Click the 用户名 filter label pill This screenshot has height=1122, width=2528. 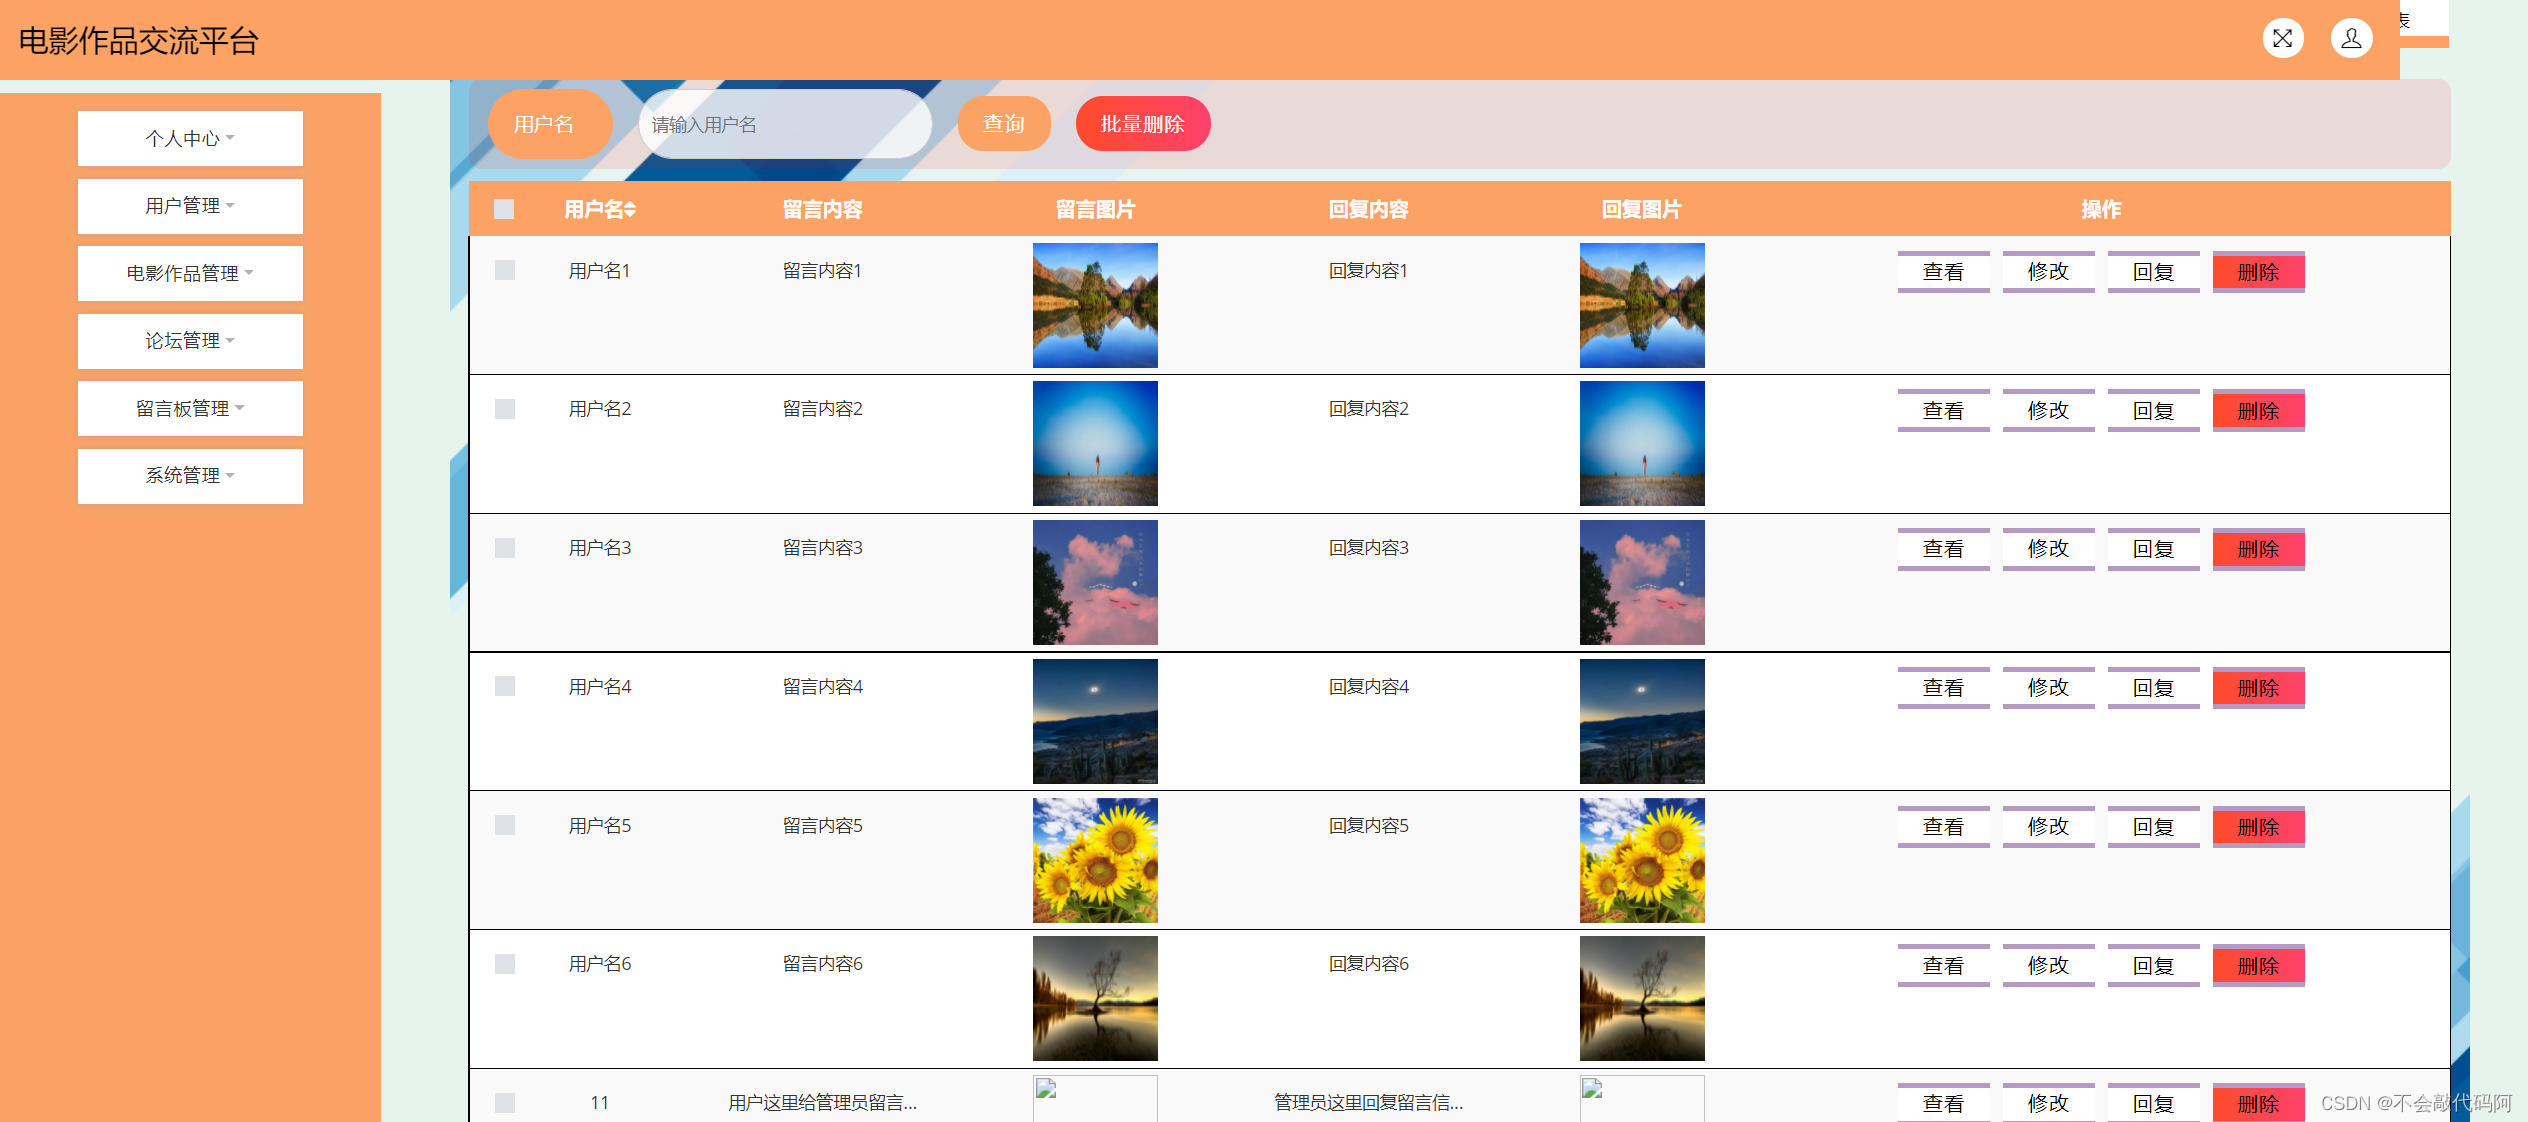click(x=550, y=123)
